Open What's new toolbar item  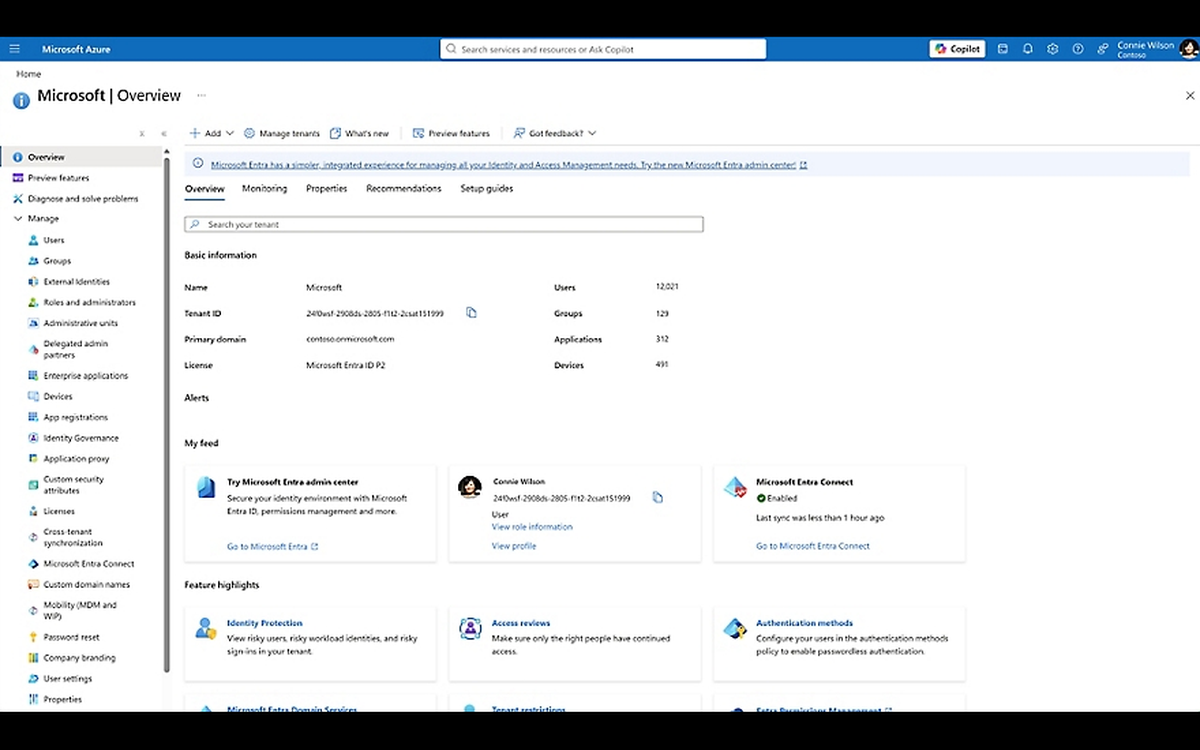[359, 133]
